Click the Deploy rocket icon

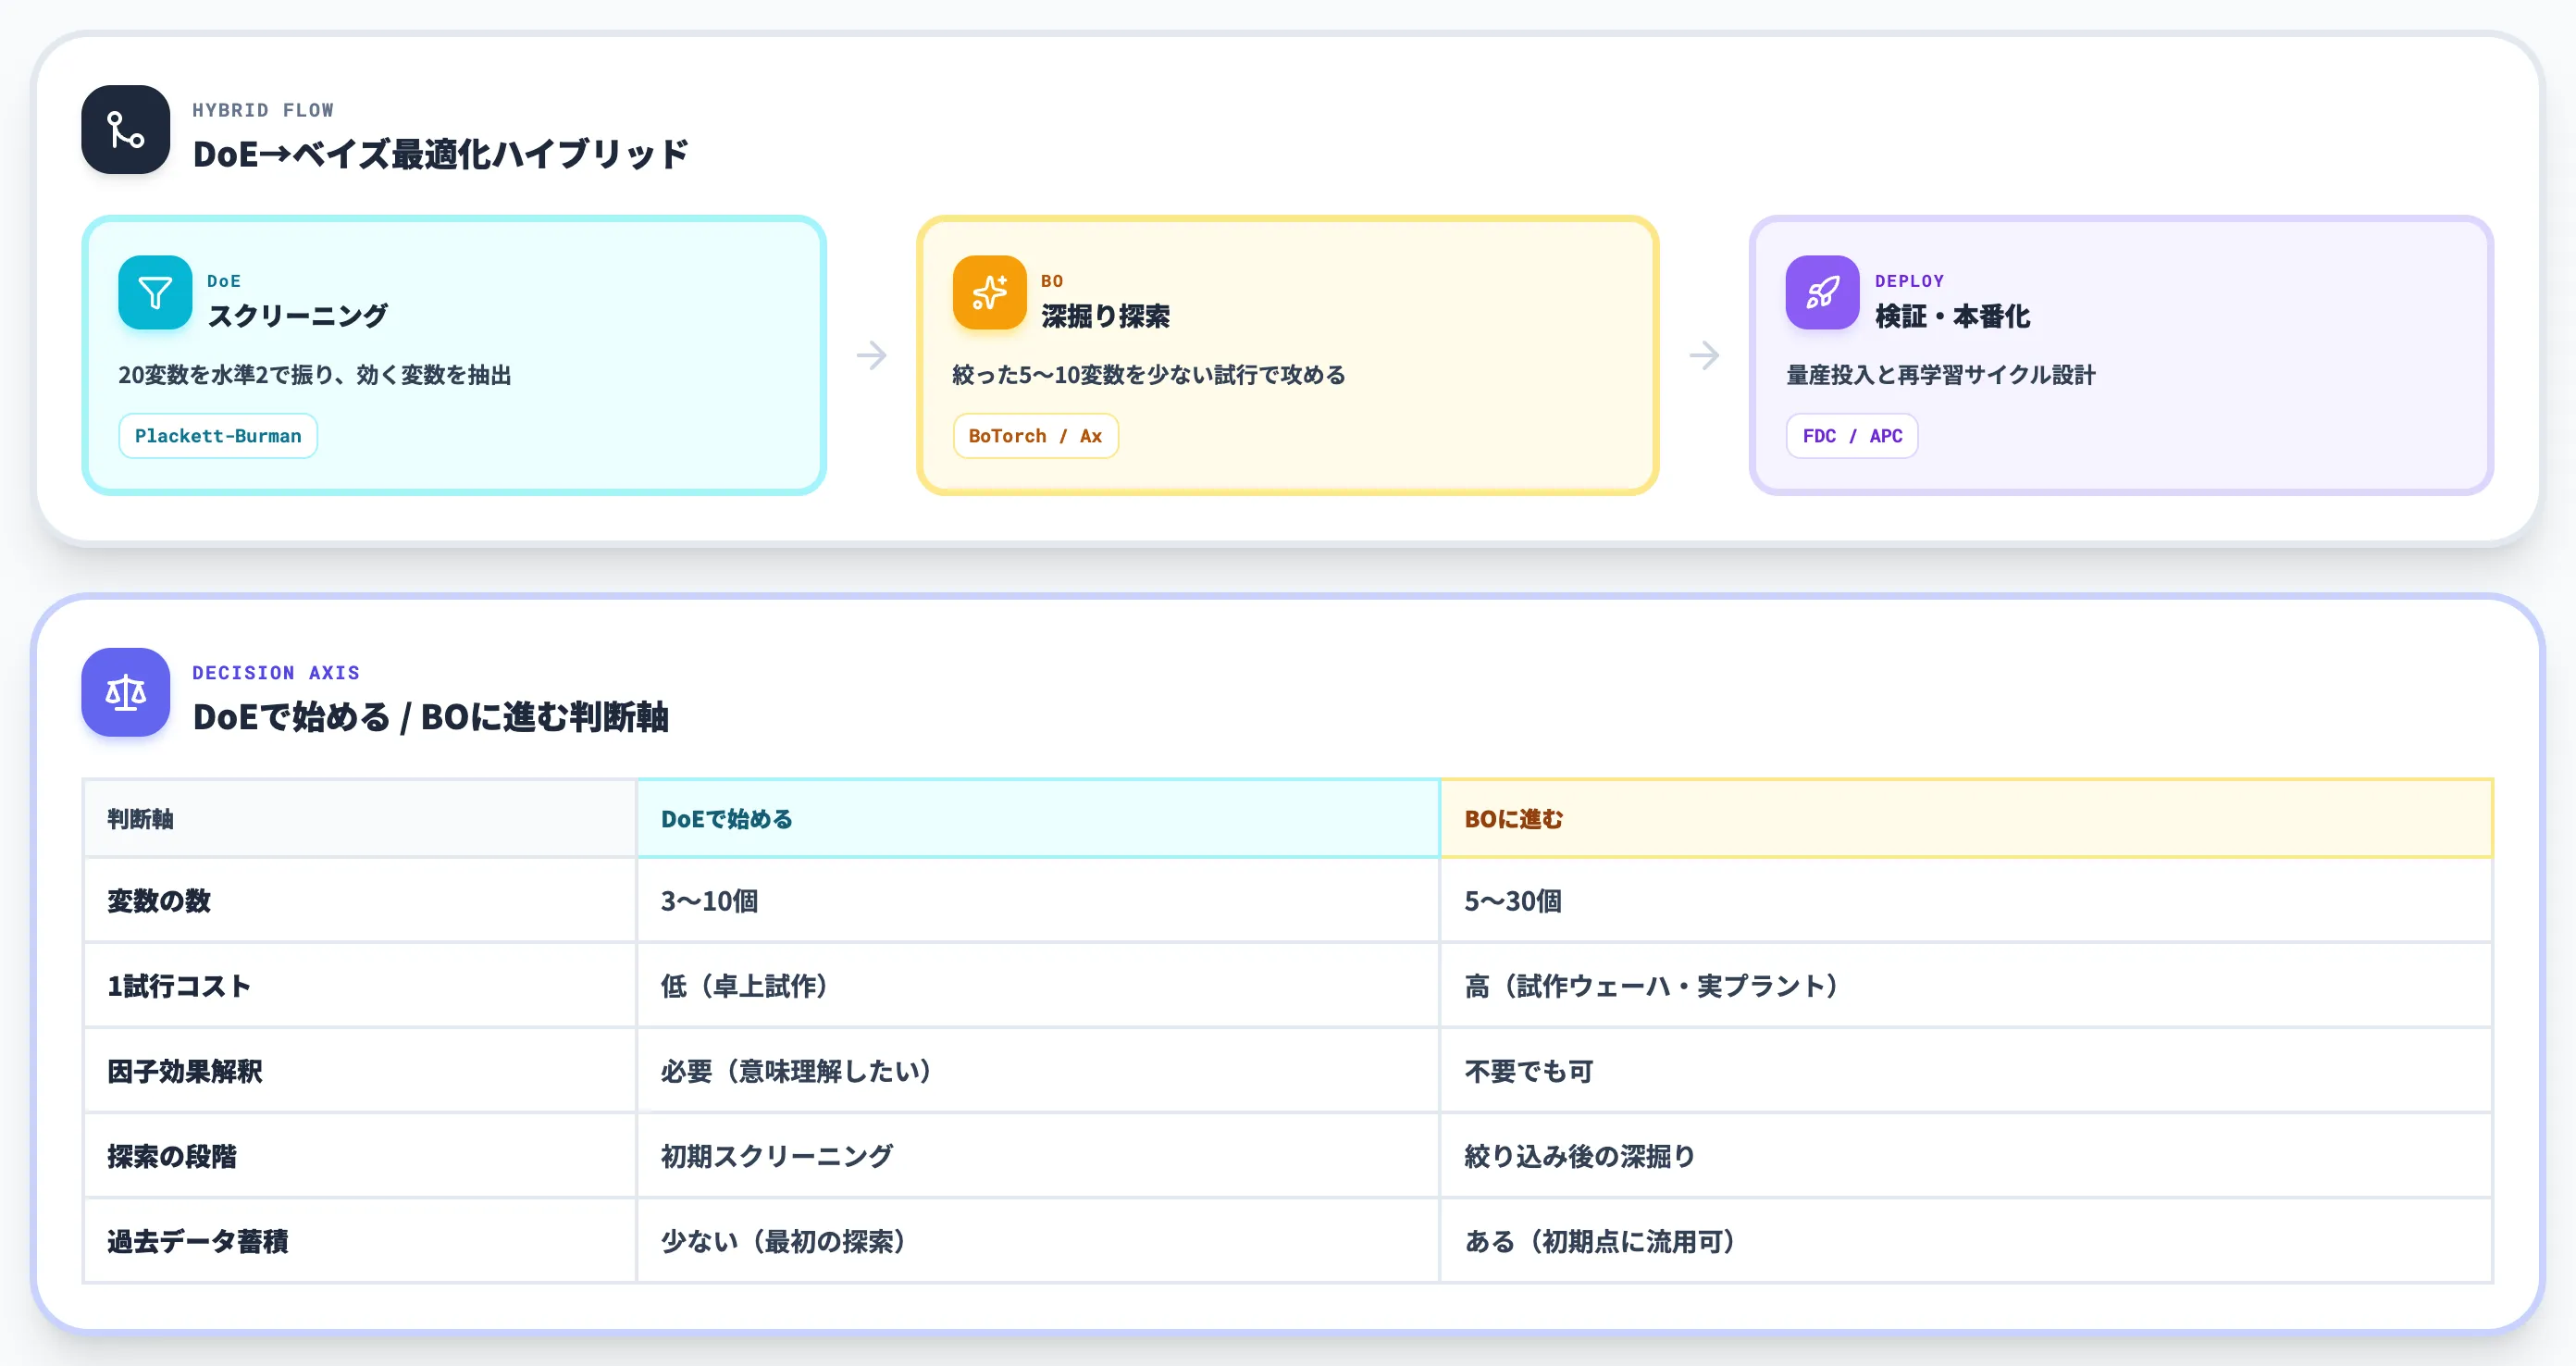pyautogui.click(x=1822, y=293)
